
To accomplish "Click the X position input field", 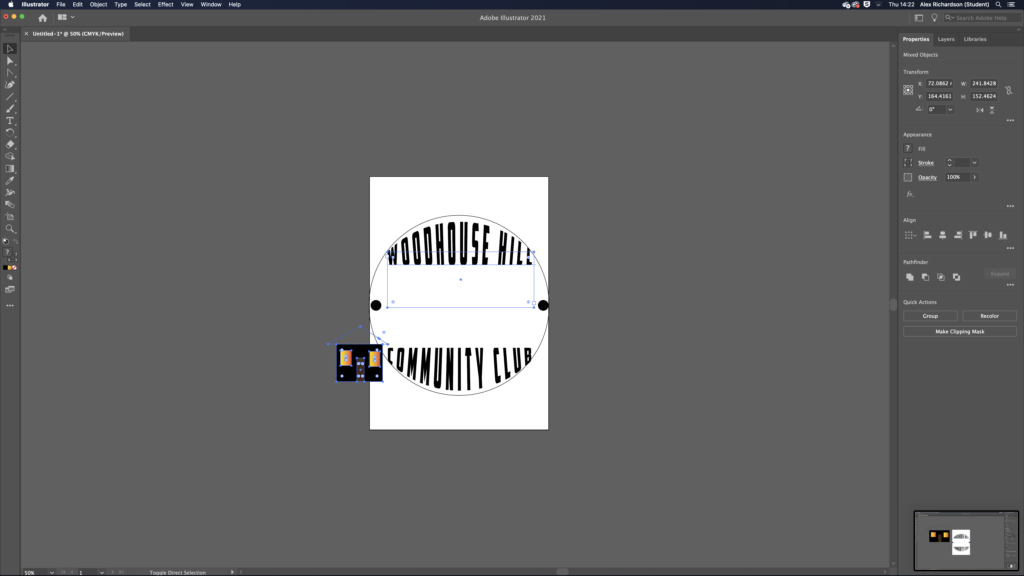I will click(x=940, y=84).
